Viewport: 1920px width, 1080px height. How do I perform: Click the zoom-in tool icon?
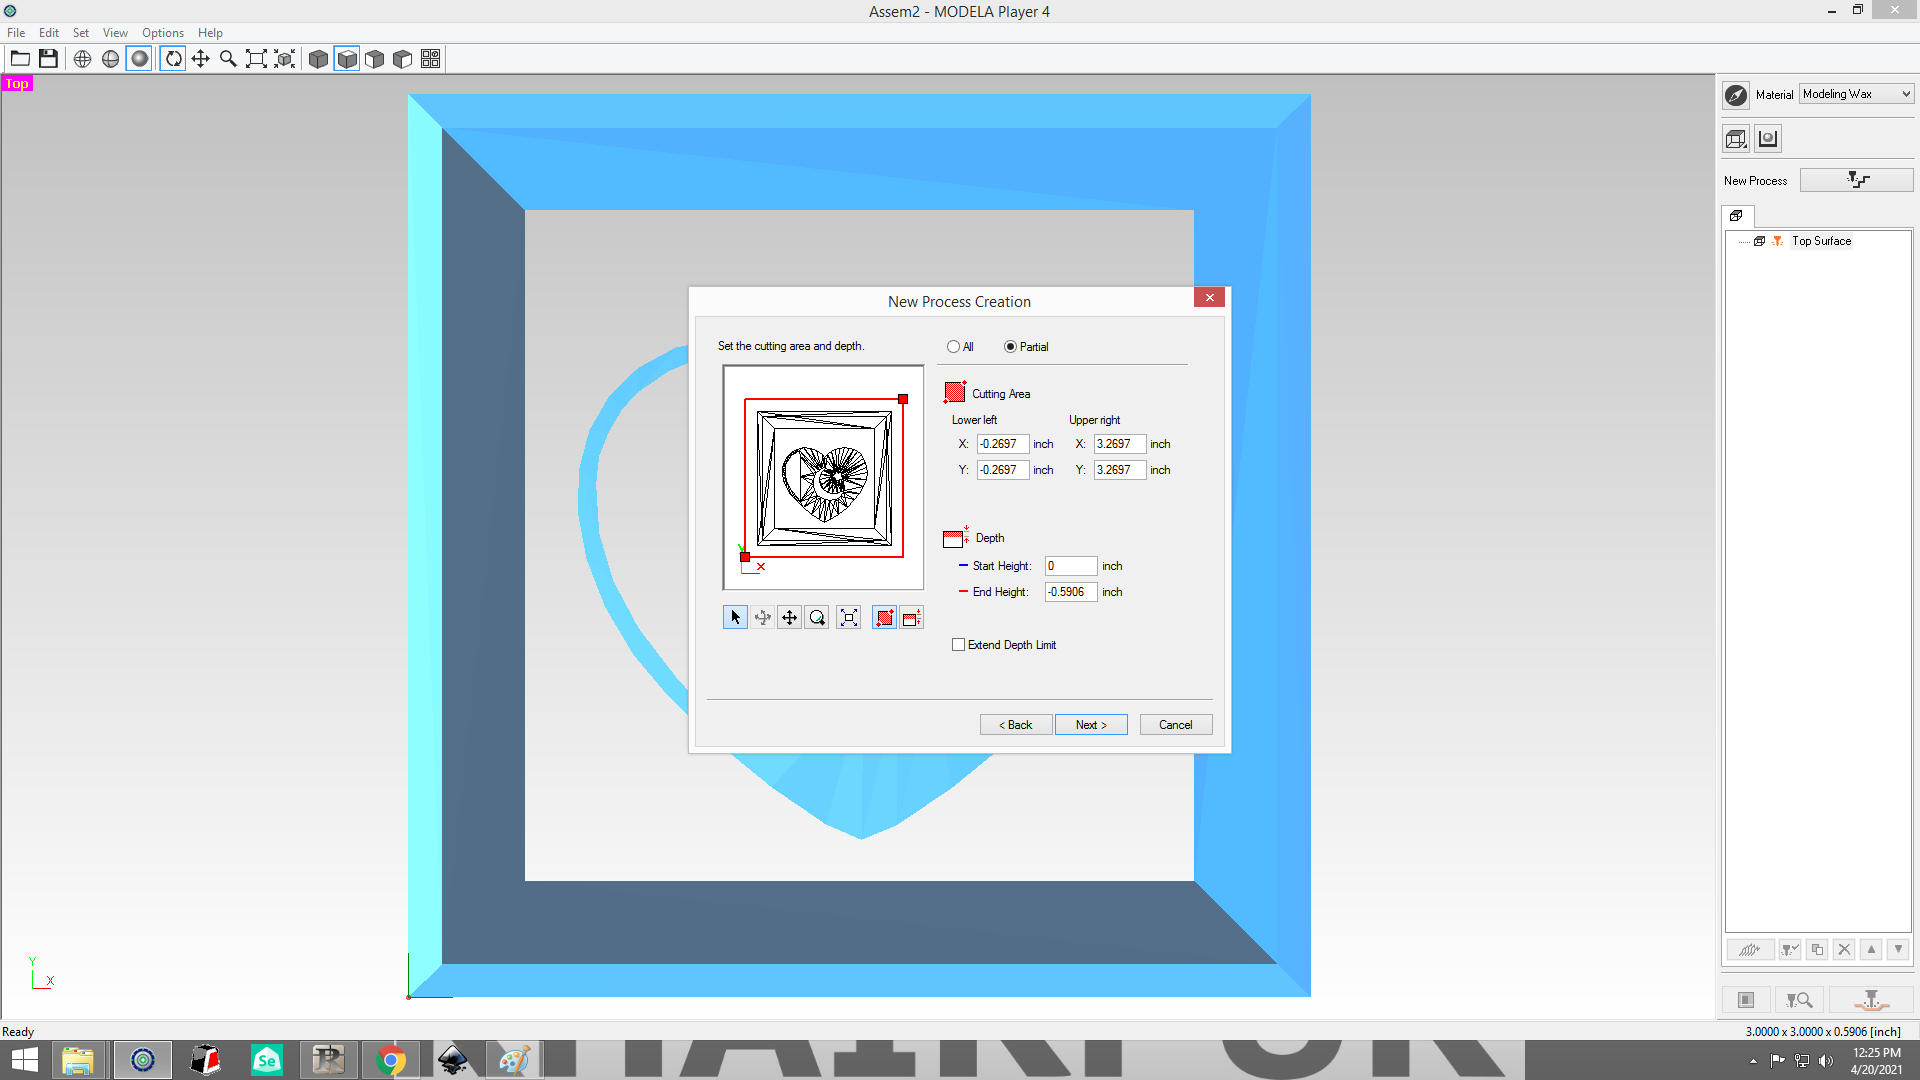[x=228, y=58]
